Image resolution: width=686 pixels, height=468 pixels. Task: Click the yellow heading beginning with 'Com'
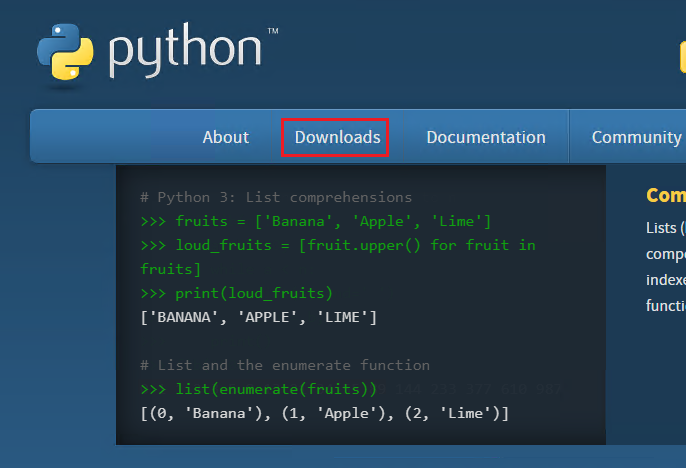coord(666,195)
